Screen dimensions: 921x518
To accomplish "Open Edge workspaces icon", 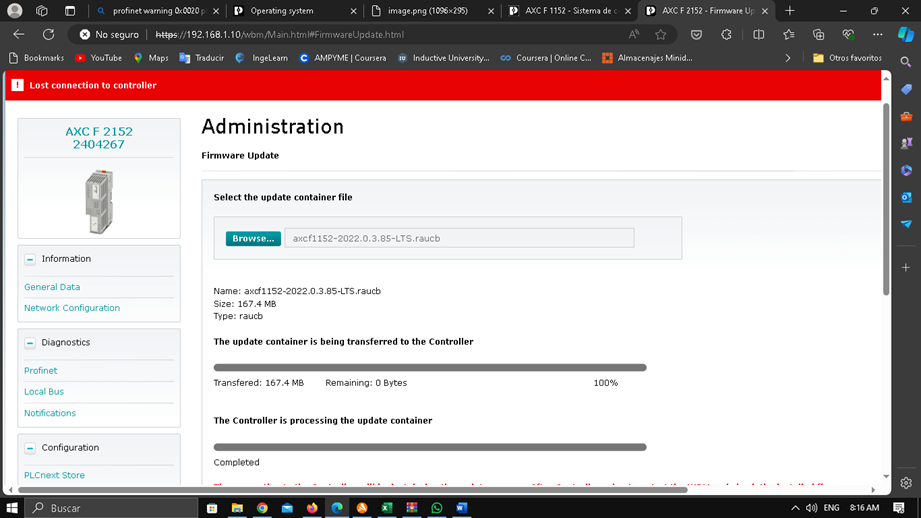I will click(42, 11).
